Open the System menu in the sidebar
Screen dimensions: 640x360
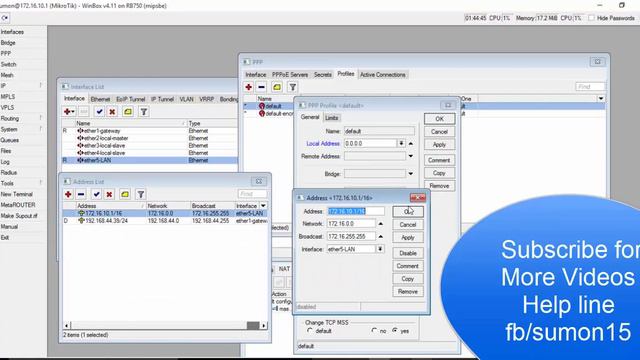click(x=9, y=129)
